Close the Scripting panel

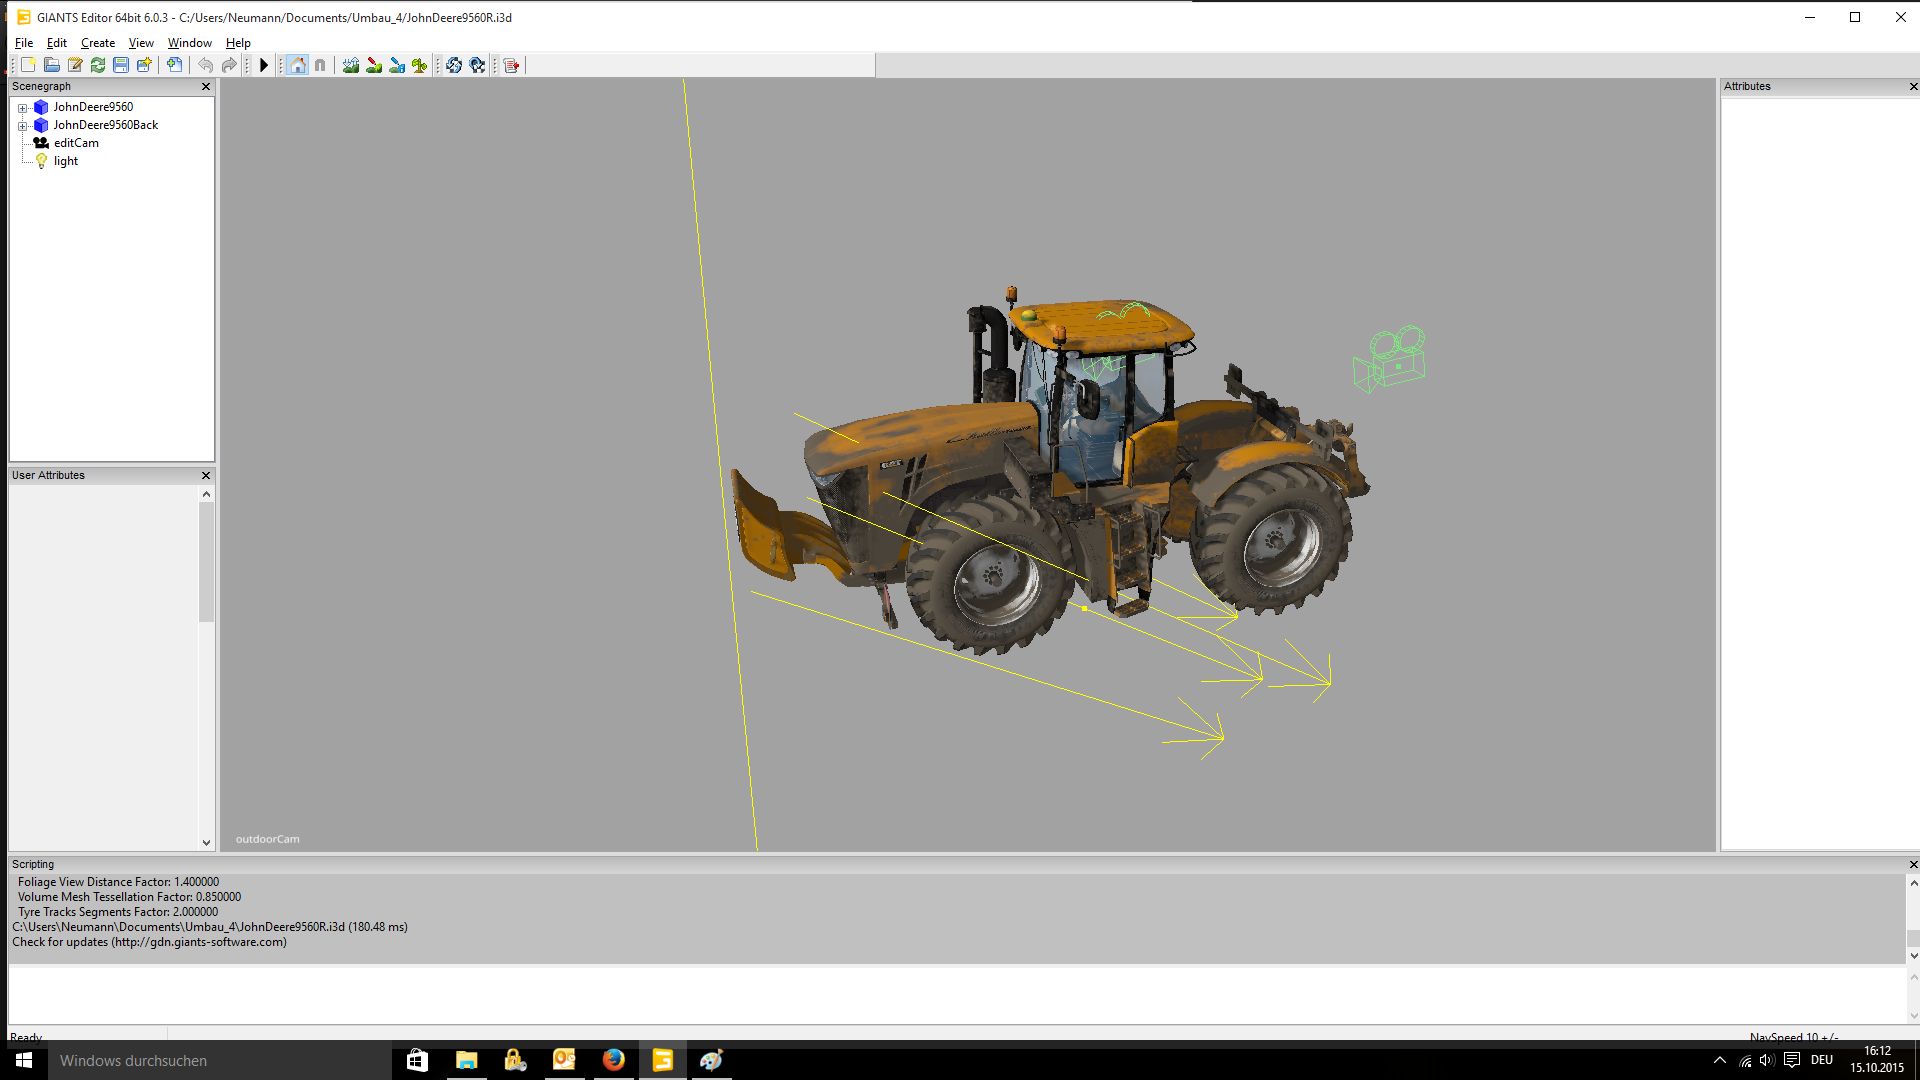[x=1913, y=865]
